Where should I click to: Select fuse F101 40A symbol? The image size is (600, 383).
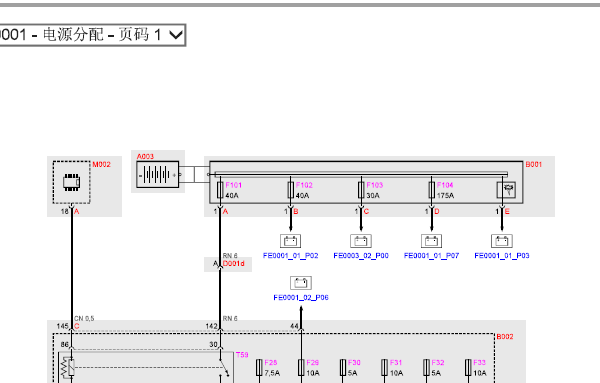tap(220, 190)
